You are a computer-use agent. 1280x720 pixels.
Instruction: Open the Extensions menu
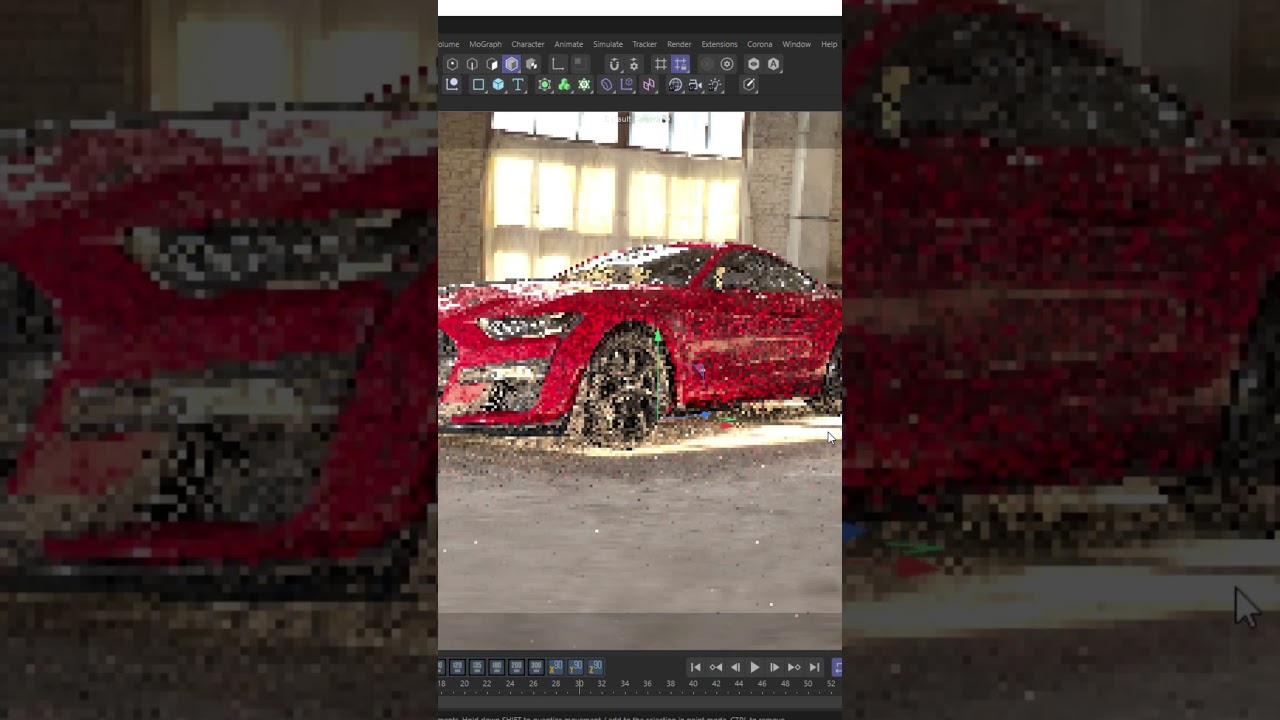(719, 44)
